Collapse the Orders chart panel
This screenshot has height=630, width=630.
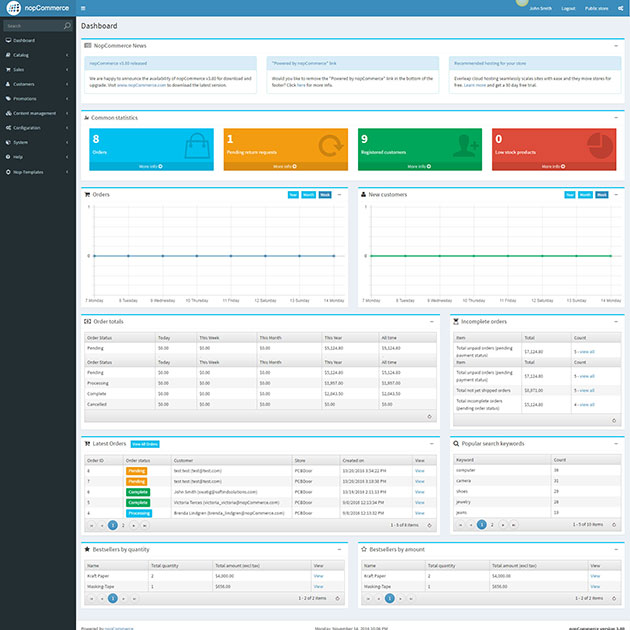coord(339,194)
